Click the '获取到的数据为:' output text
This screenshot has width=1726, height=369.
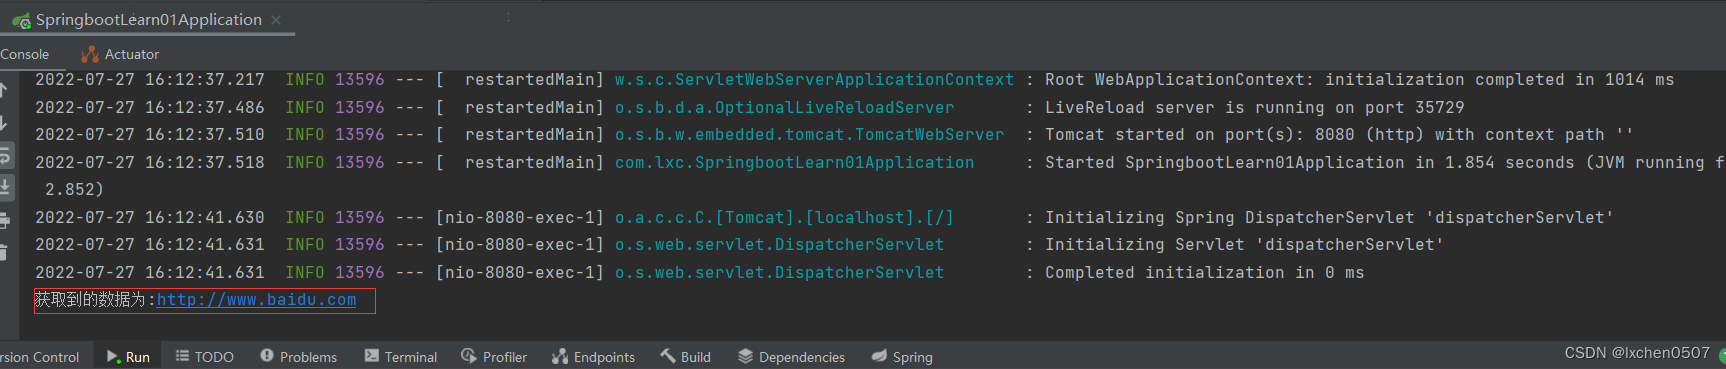point(95,299)
